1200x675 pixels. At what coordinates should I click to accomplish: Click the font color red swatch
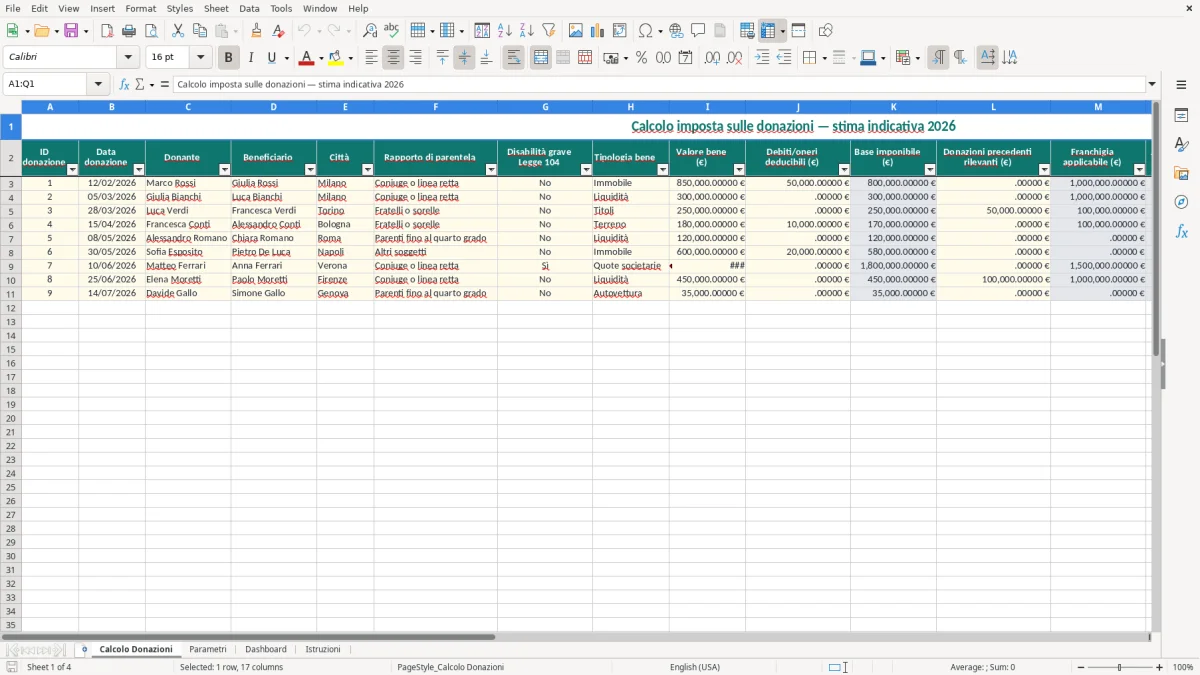(306, 58)
